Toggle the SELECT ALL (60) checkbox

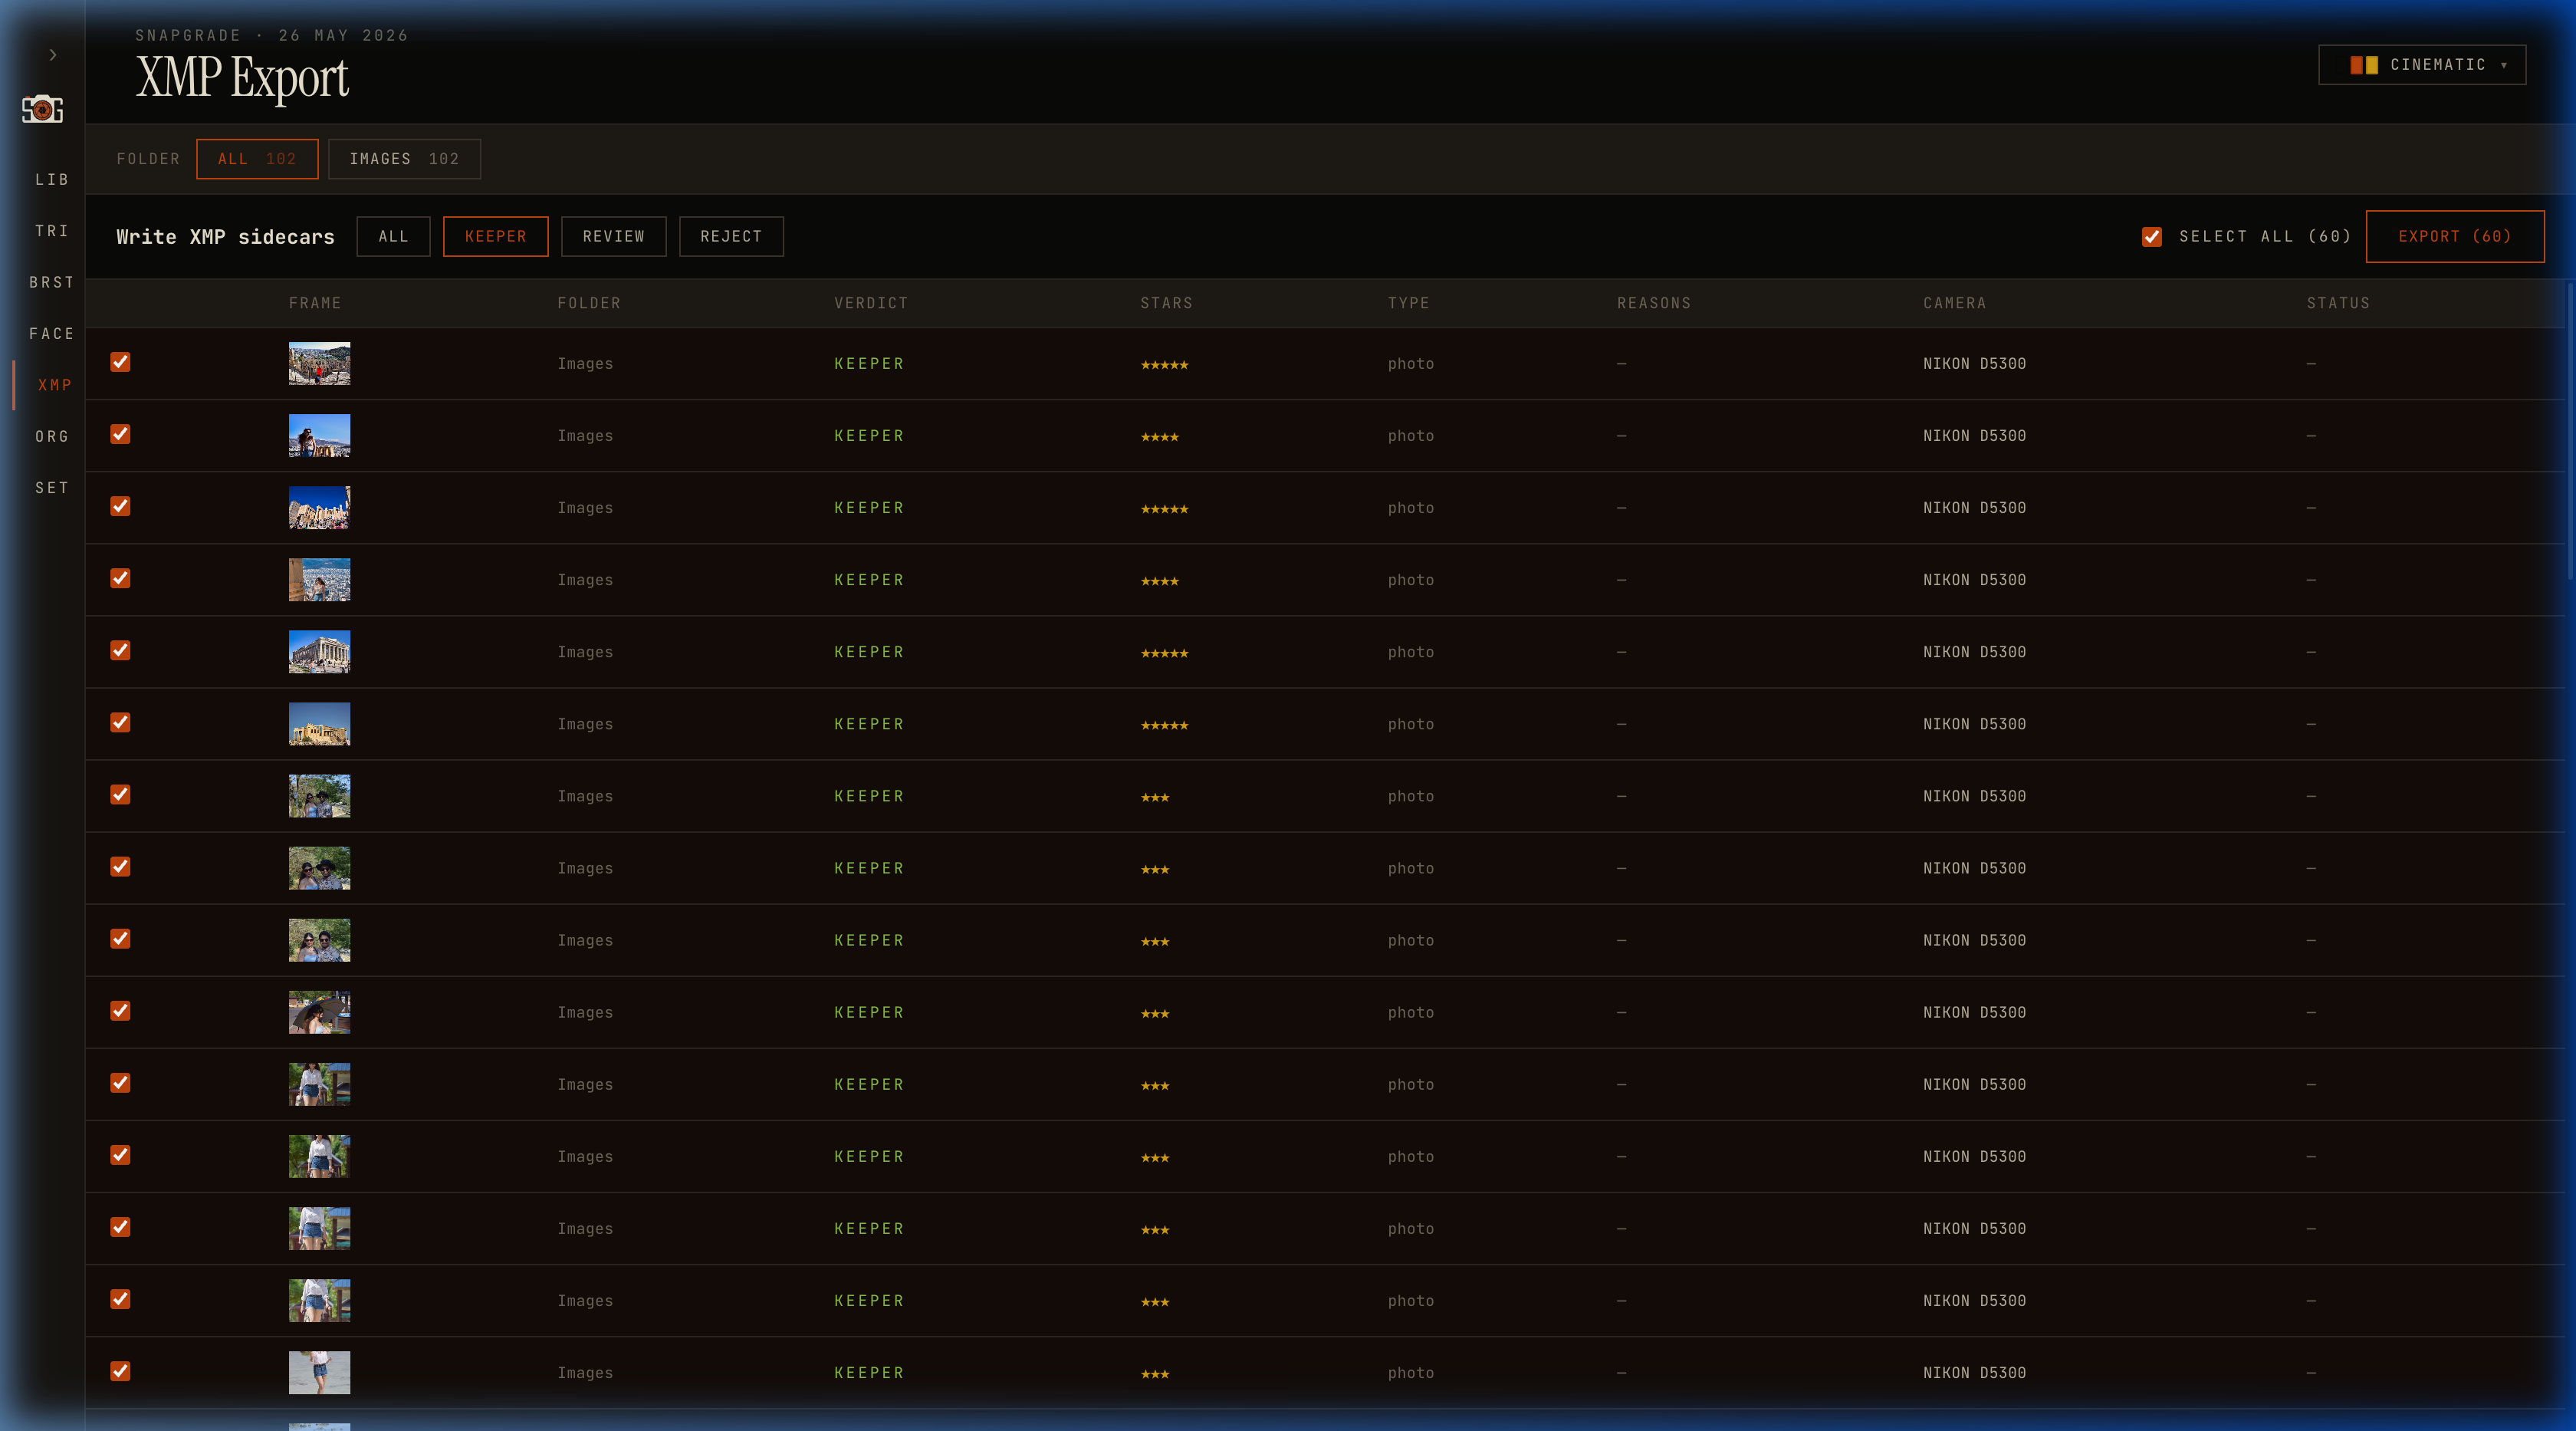(x=2152, y=237)
